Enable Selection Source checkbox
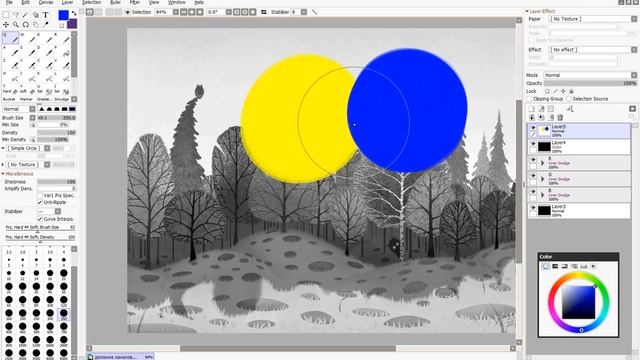The width and height of the screenshot is (640, 360). click(569, 99)
